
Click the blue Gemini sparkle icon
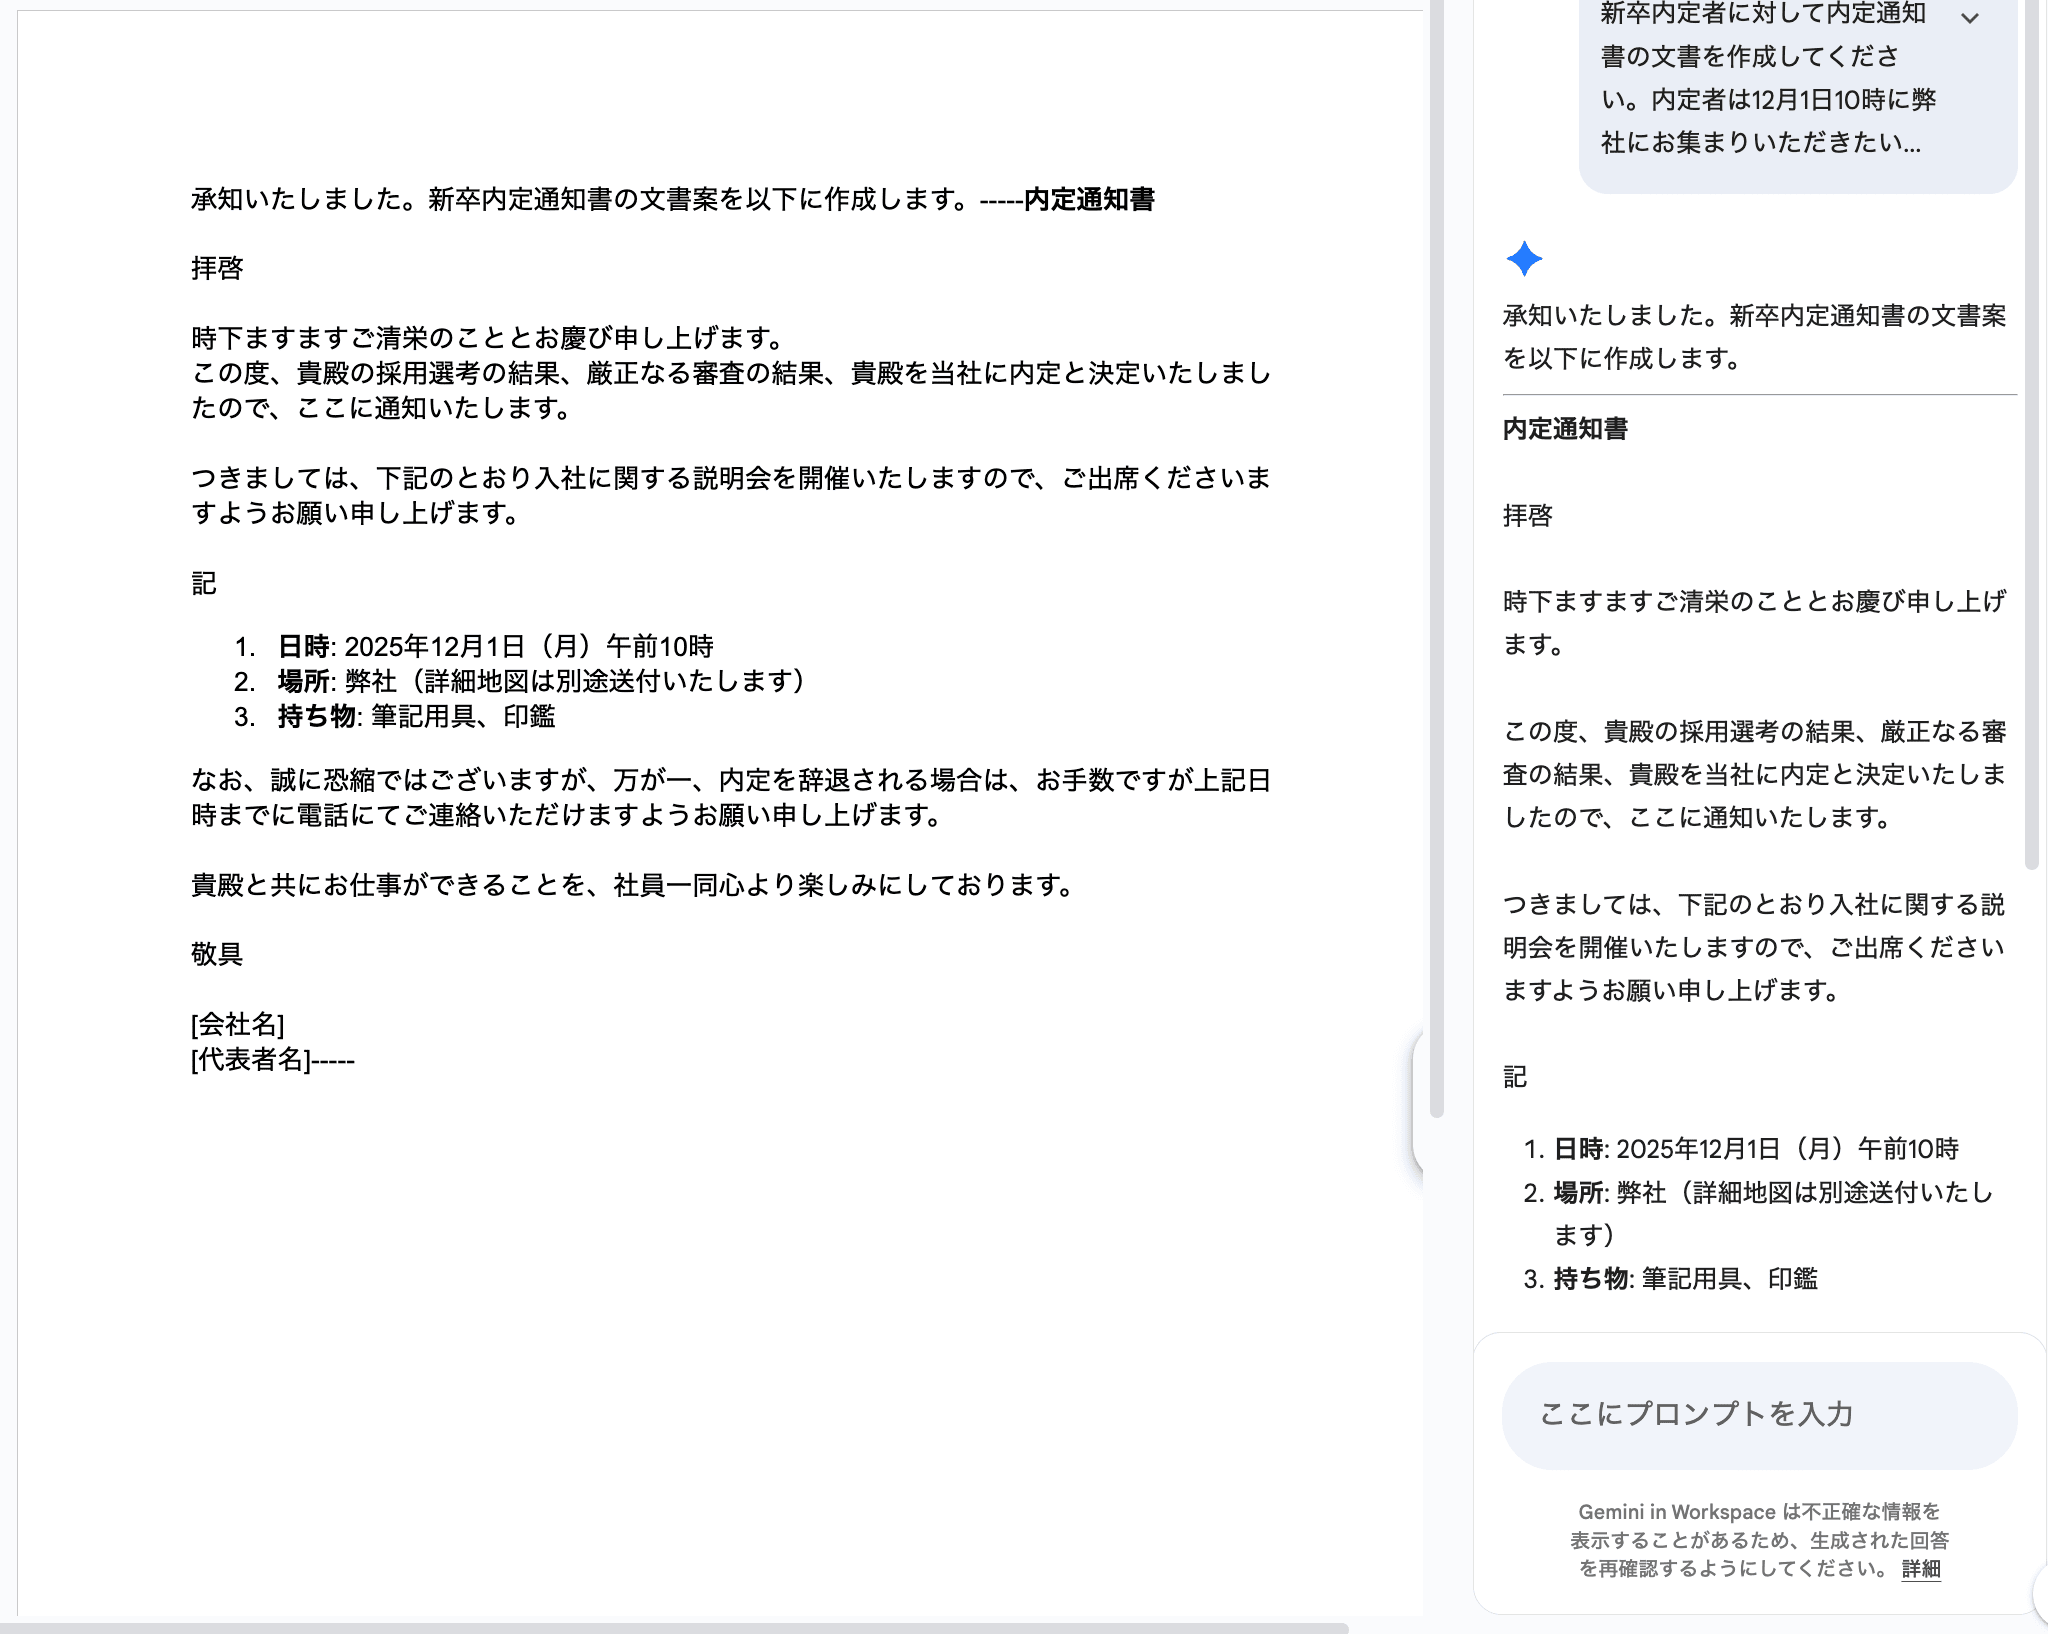click(x=1524, y=259)
